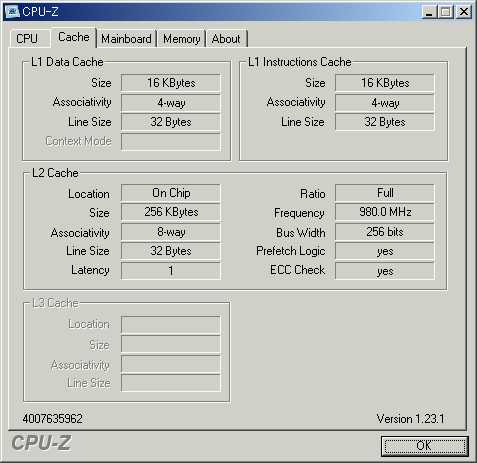Image resolution: width=477 pixels, height=463 pixels.
Task: Click the Version 1.23.1 text
Action: [411, 419]
